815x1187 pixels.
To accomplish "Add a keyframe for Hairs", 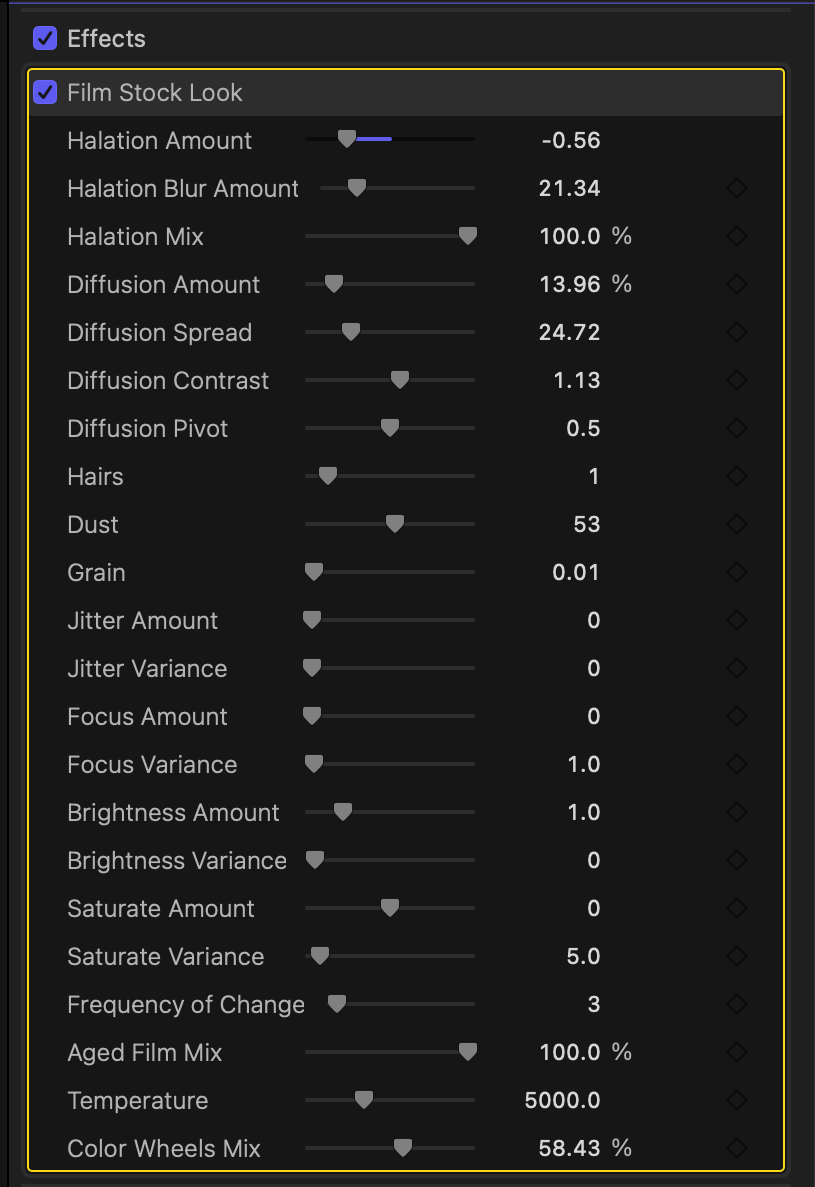I will pos(736,476).
